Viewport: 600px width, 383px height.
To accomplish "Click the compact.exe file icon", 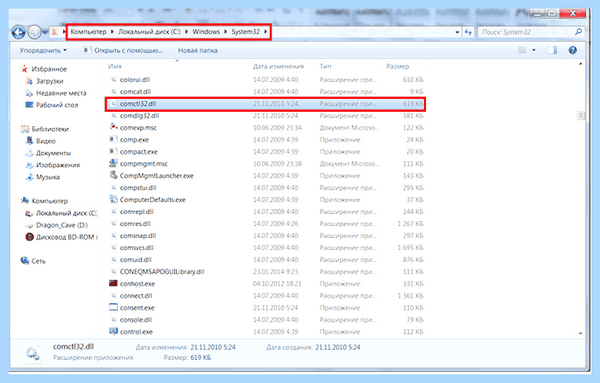I will point(113,152).
